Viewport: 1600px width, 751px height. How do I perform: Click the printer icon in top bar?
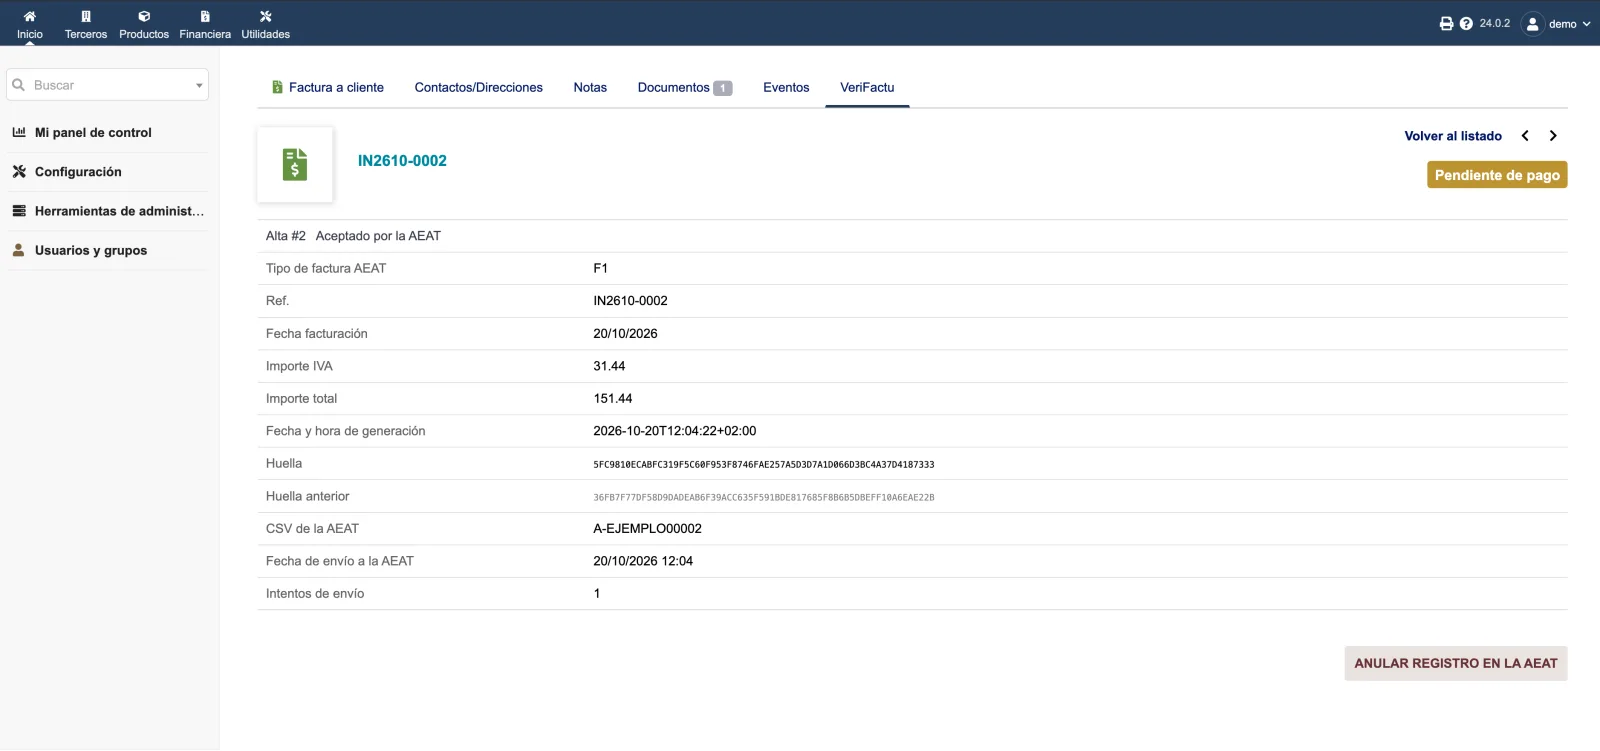(1446, 23)
